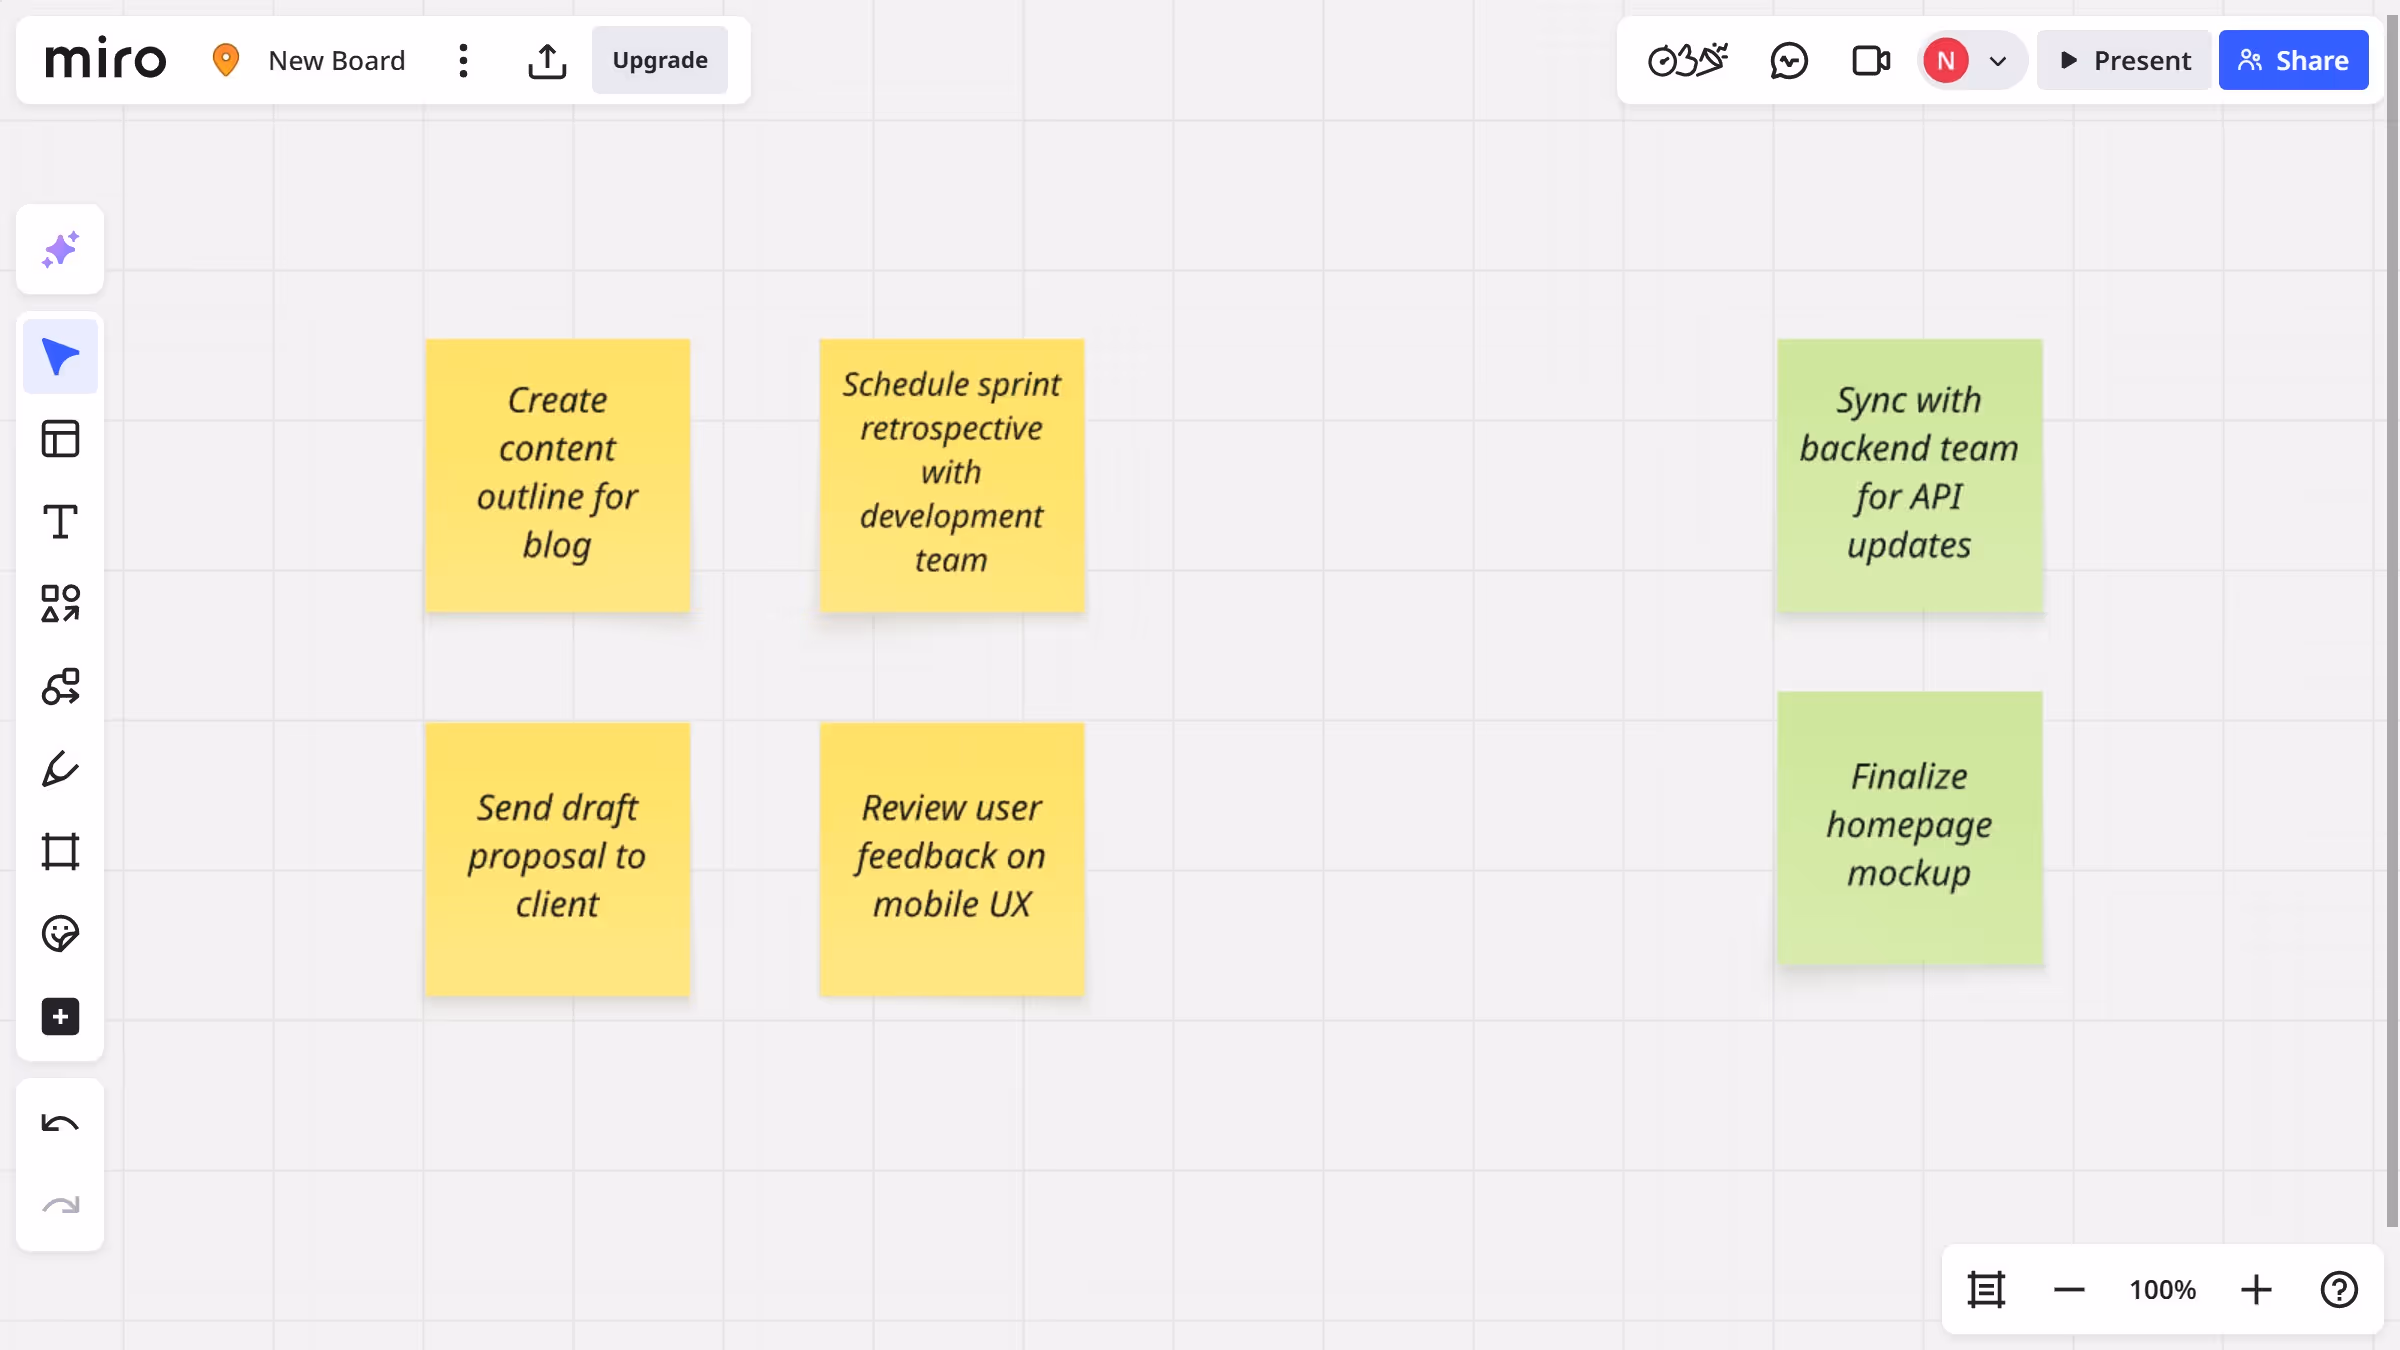Open the board options menu
Viewport: 2400px width, 1350px height.
click(x=463, y=60)
